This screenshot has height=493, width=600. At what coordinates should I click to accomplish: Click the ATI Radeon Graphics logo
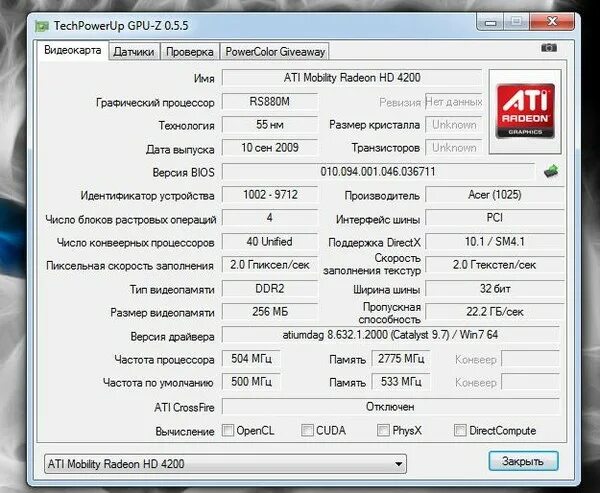[x=525, y=111]
